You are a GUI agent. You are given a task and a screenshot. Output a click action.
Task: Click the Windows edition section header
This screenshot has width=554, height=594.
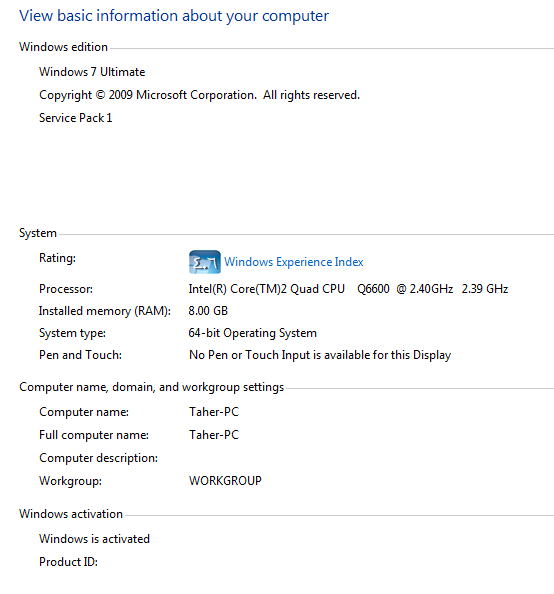click(x=64, y=47)
